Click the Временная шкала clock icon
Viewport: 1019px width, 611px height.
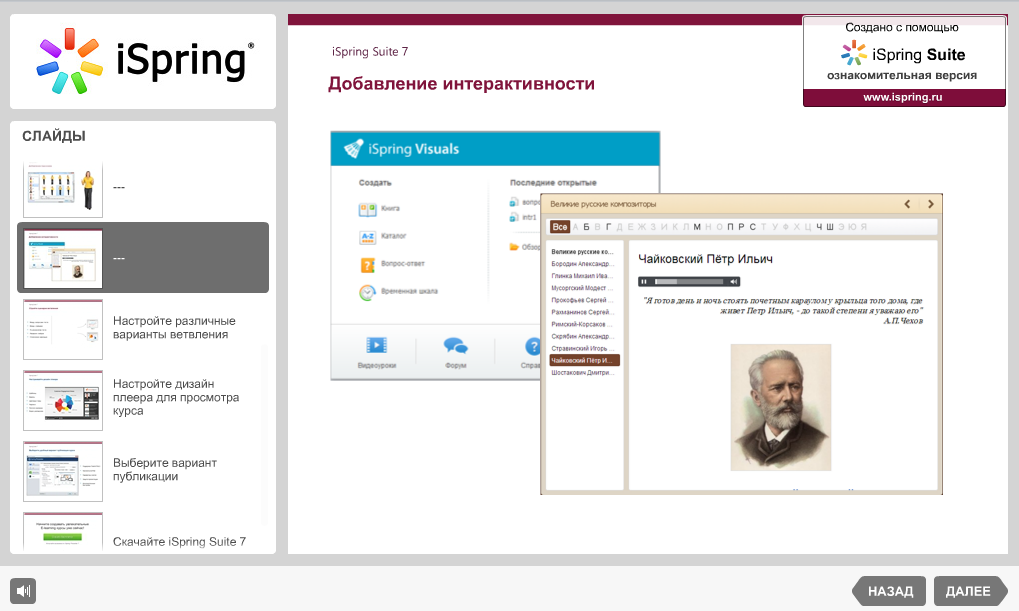[x=367, y=292]
